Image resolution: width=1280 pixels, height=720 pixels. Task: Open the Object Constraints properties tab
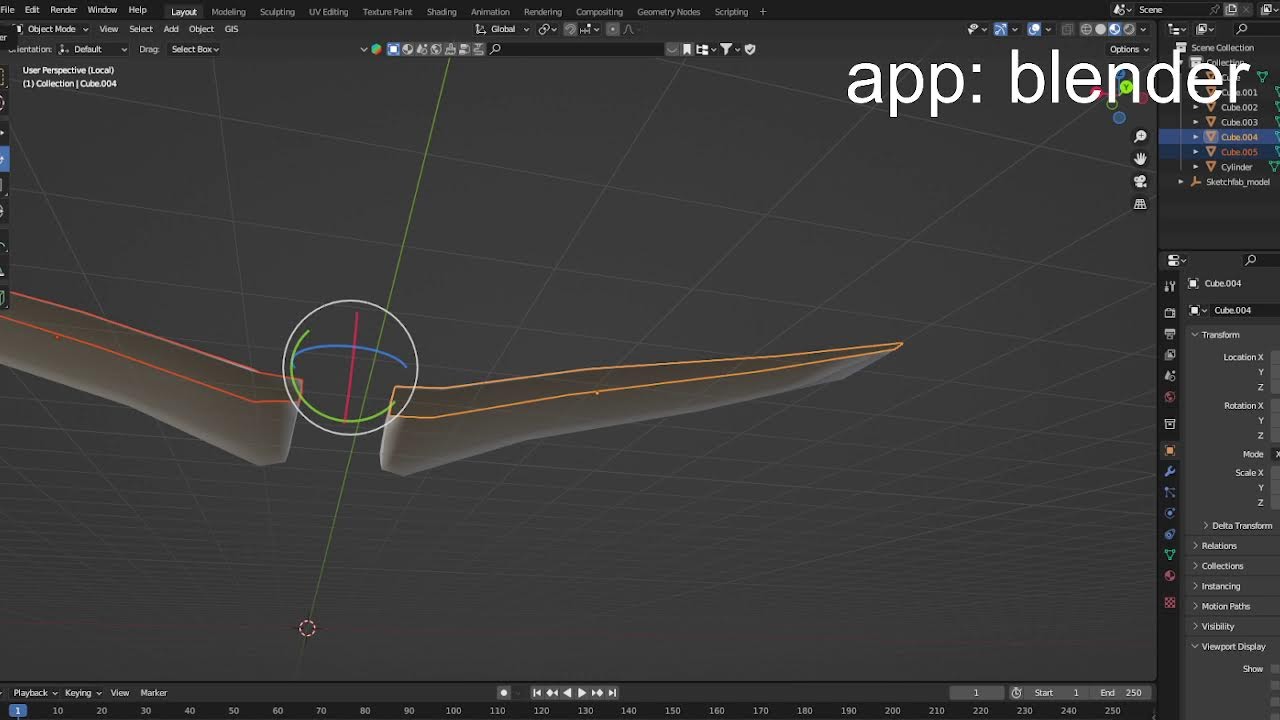(x=1170, y=534)
